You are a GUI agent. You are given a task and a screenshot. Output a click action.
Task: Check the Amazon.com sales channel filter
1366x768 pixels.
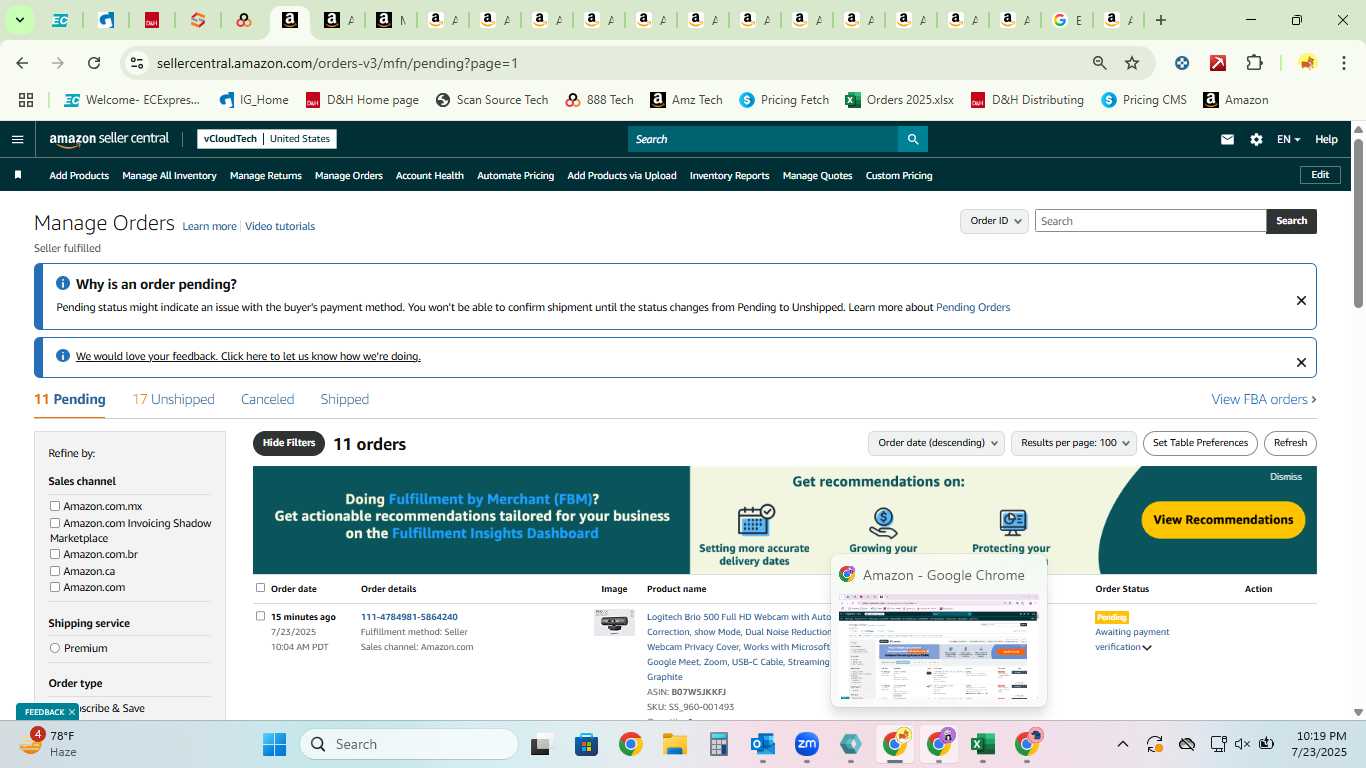pos(55,587)
